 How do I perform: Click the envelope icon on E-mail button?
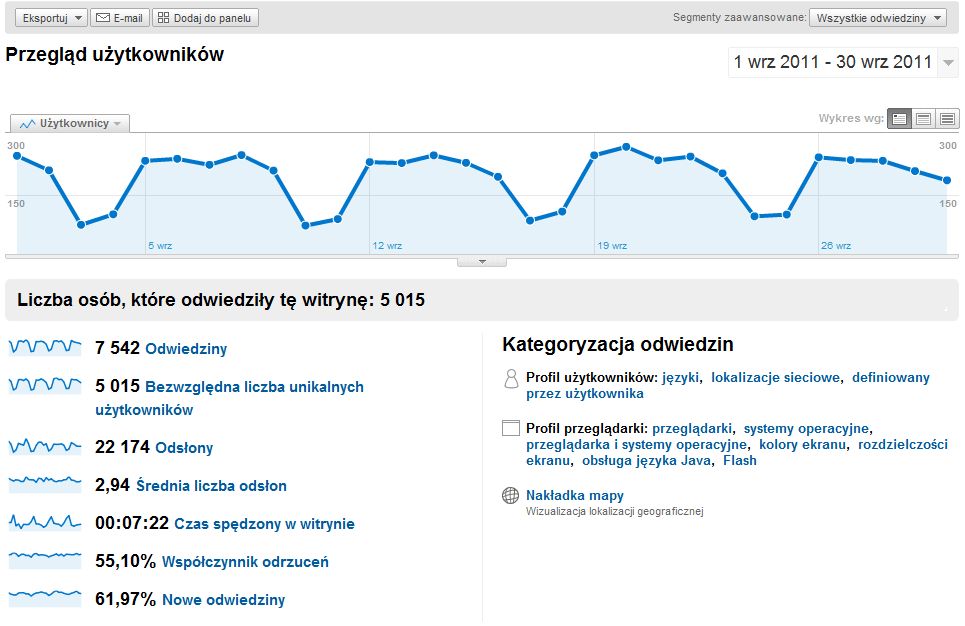[x=103, y=18]
